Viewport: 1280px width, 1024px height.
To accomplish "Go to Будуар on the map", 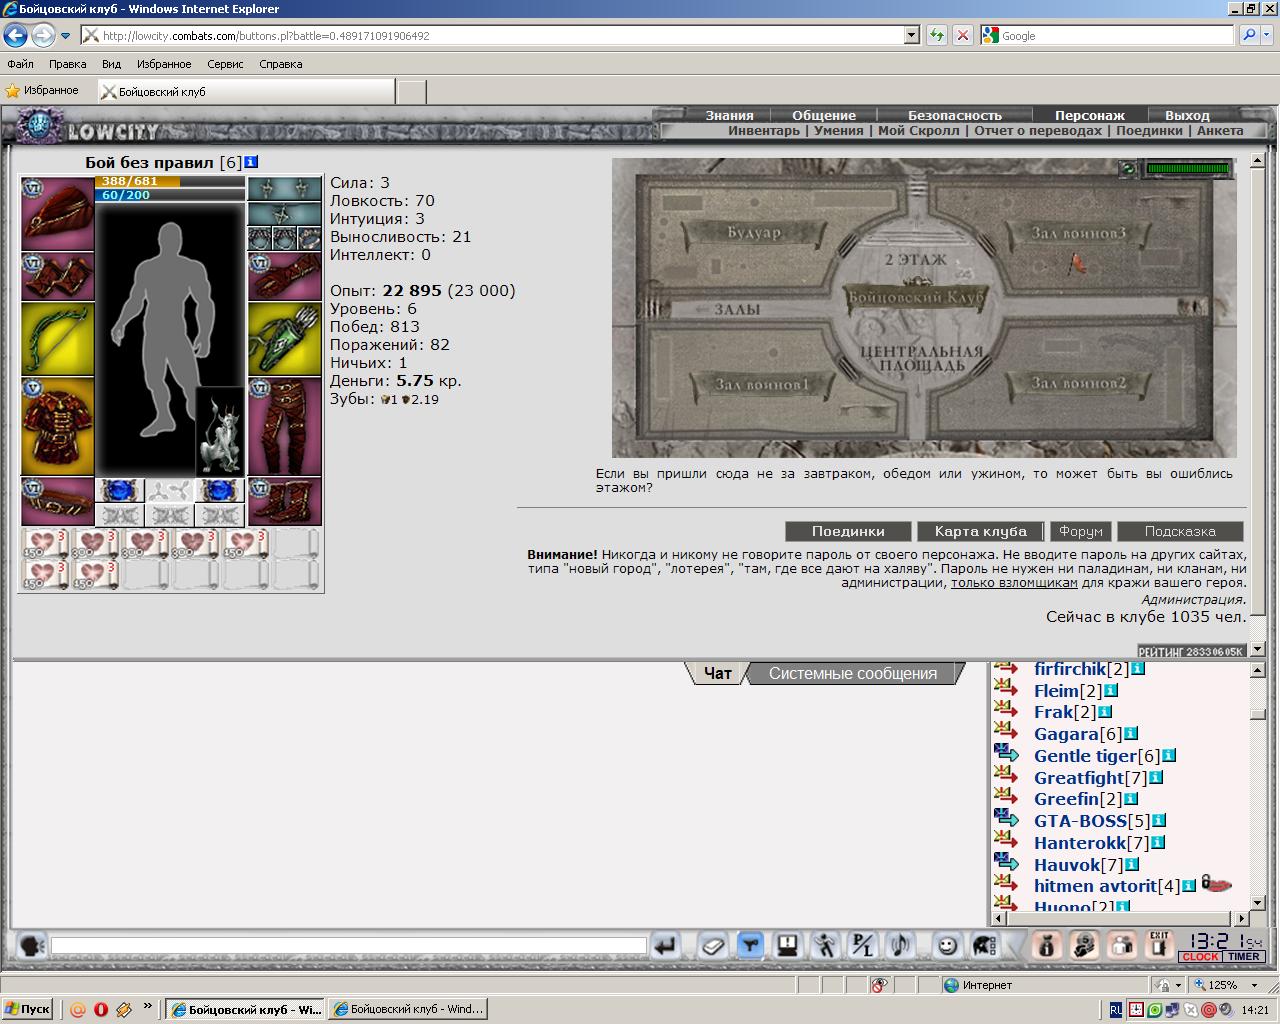I will [x=753, y=233].
